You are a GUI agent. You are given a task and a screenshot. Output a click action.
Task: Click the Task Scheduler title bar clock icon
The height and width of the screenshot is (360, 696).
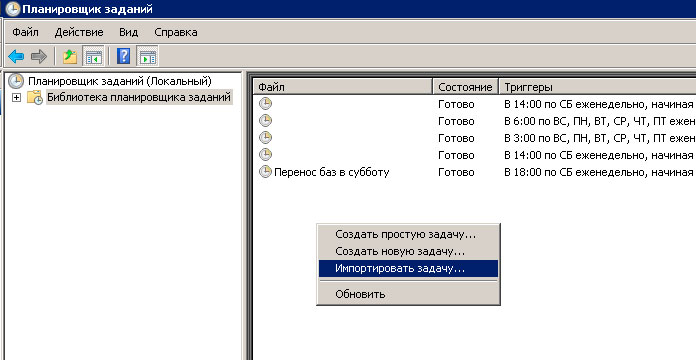click(12, 9)
